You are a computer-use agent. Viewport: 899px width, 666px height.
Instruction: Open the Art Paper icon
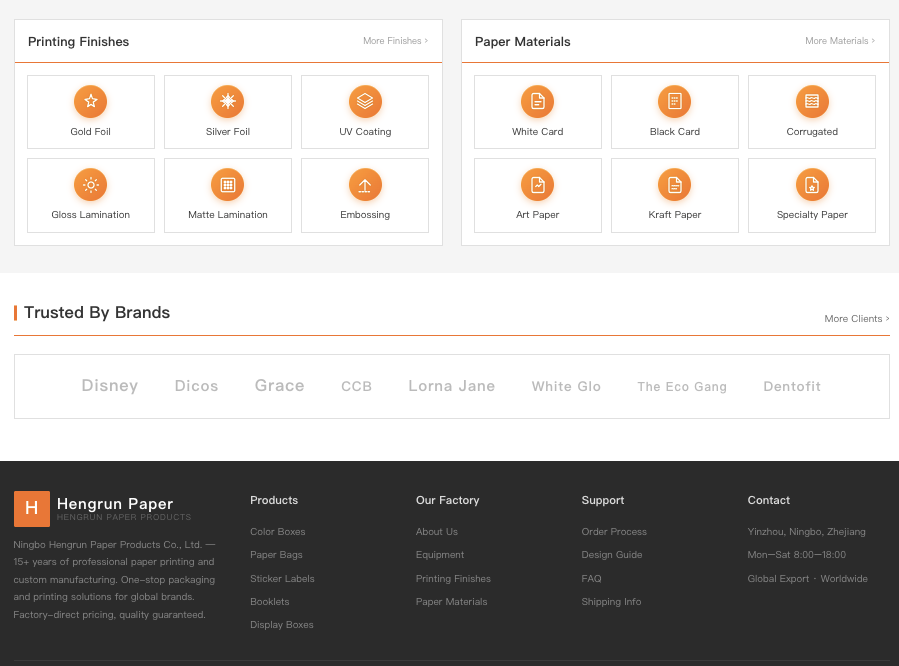[537, 185]
